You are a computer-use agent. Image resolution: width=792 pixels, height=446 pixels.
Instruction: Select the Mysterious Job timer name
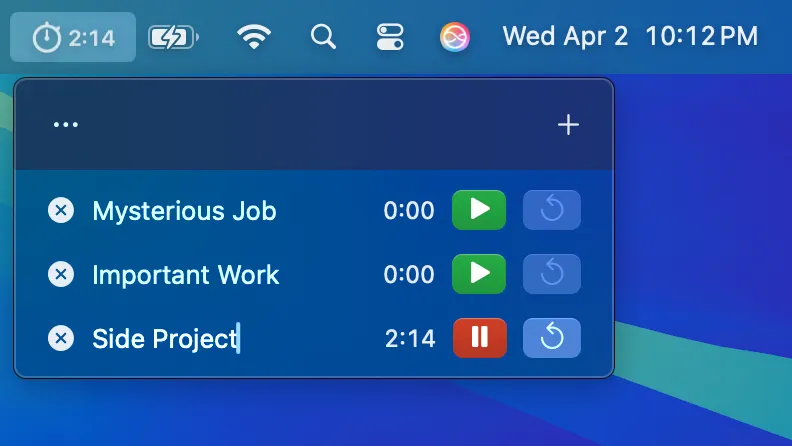coord(184,211)
